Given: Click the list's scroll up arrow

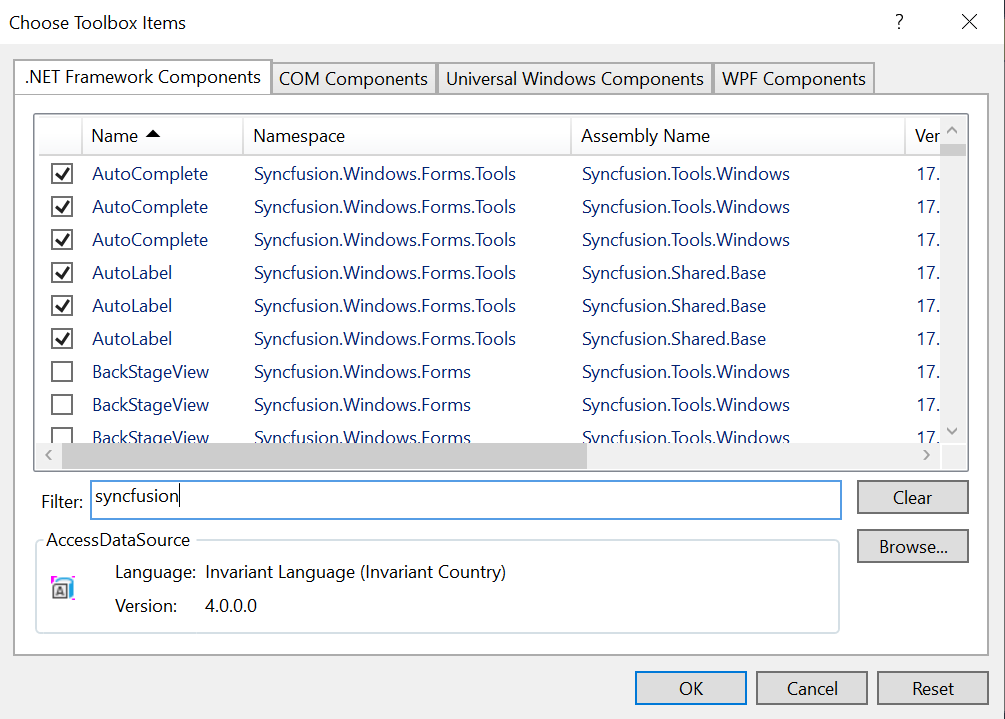Looking at the screenshot, I should [x=952, y=131].
